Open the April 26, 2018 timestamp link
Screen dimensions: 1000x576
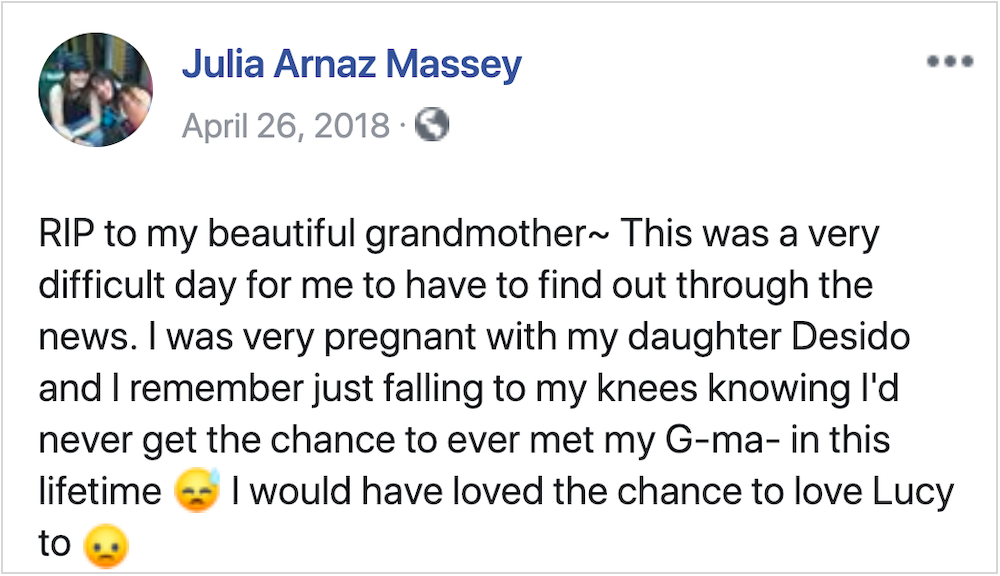tap(285, 125)
